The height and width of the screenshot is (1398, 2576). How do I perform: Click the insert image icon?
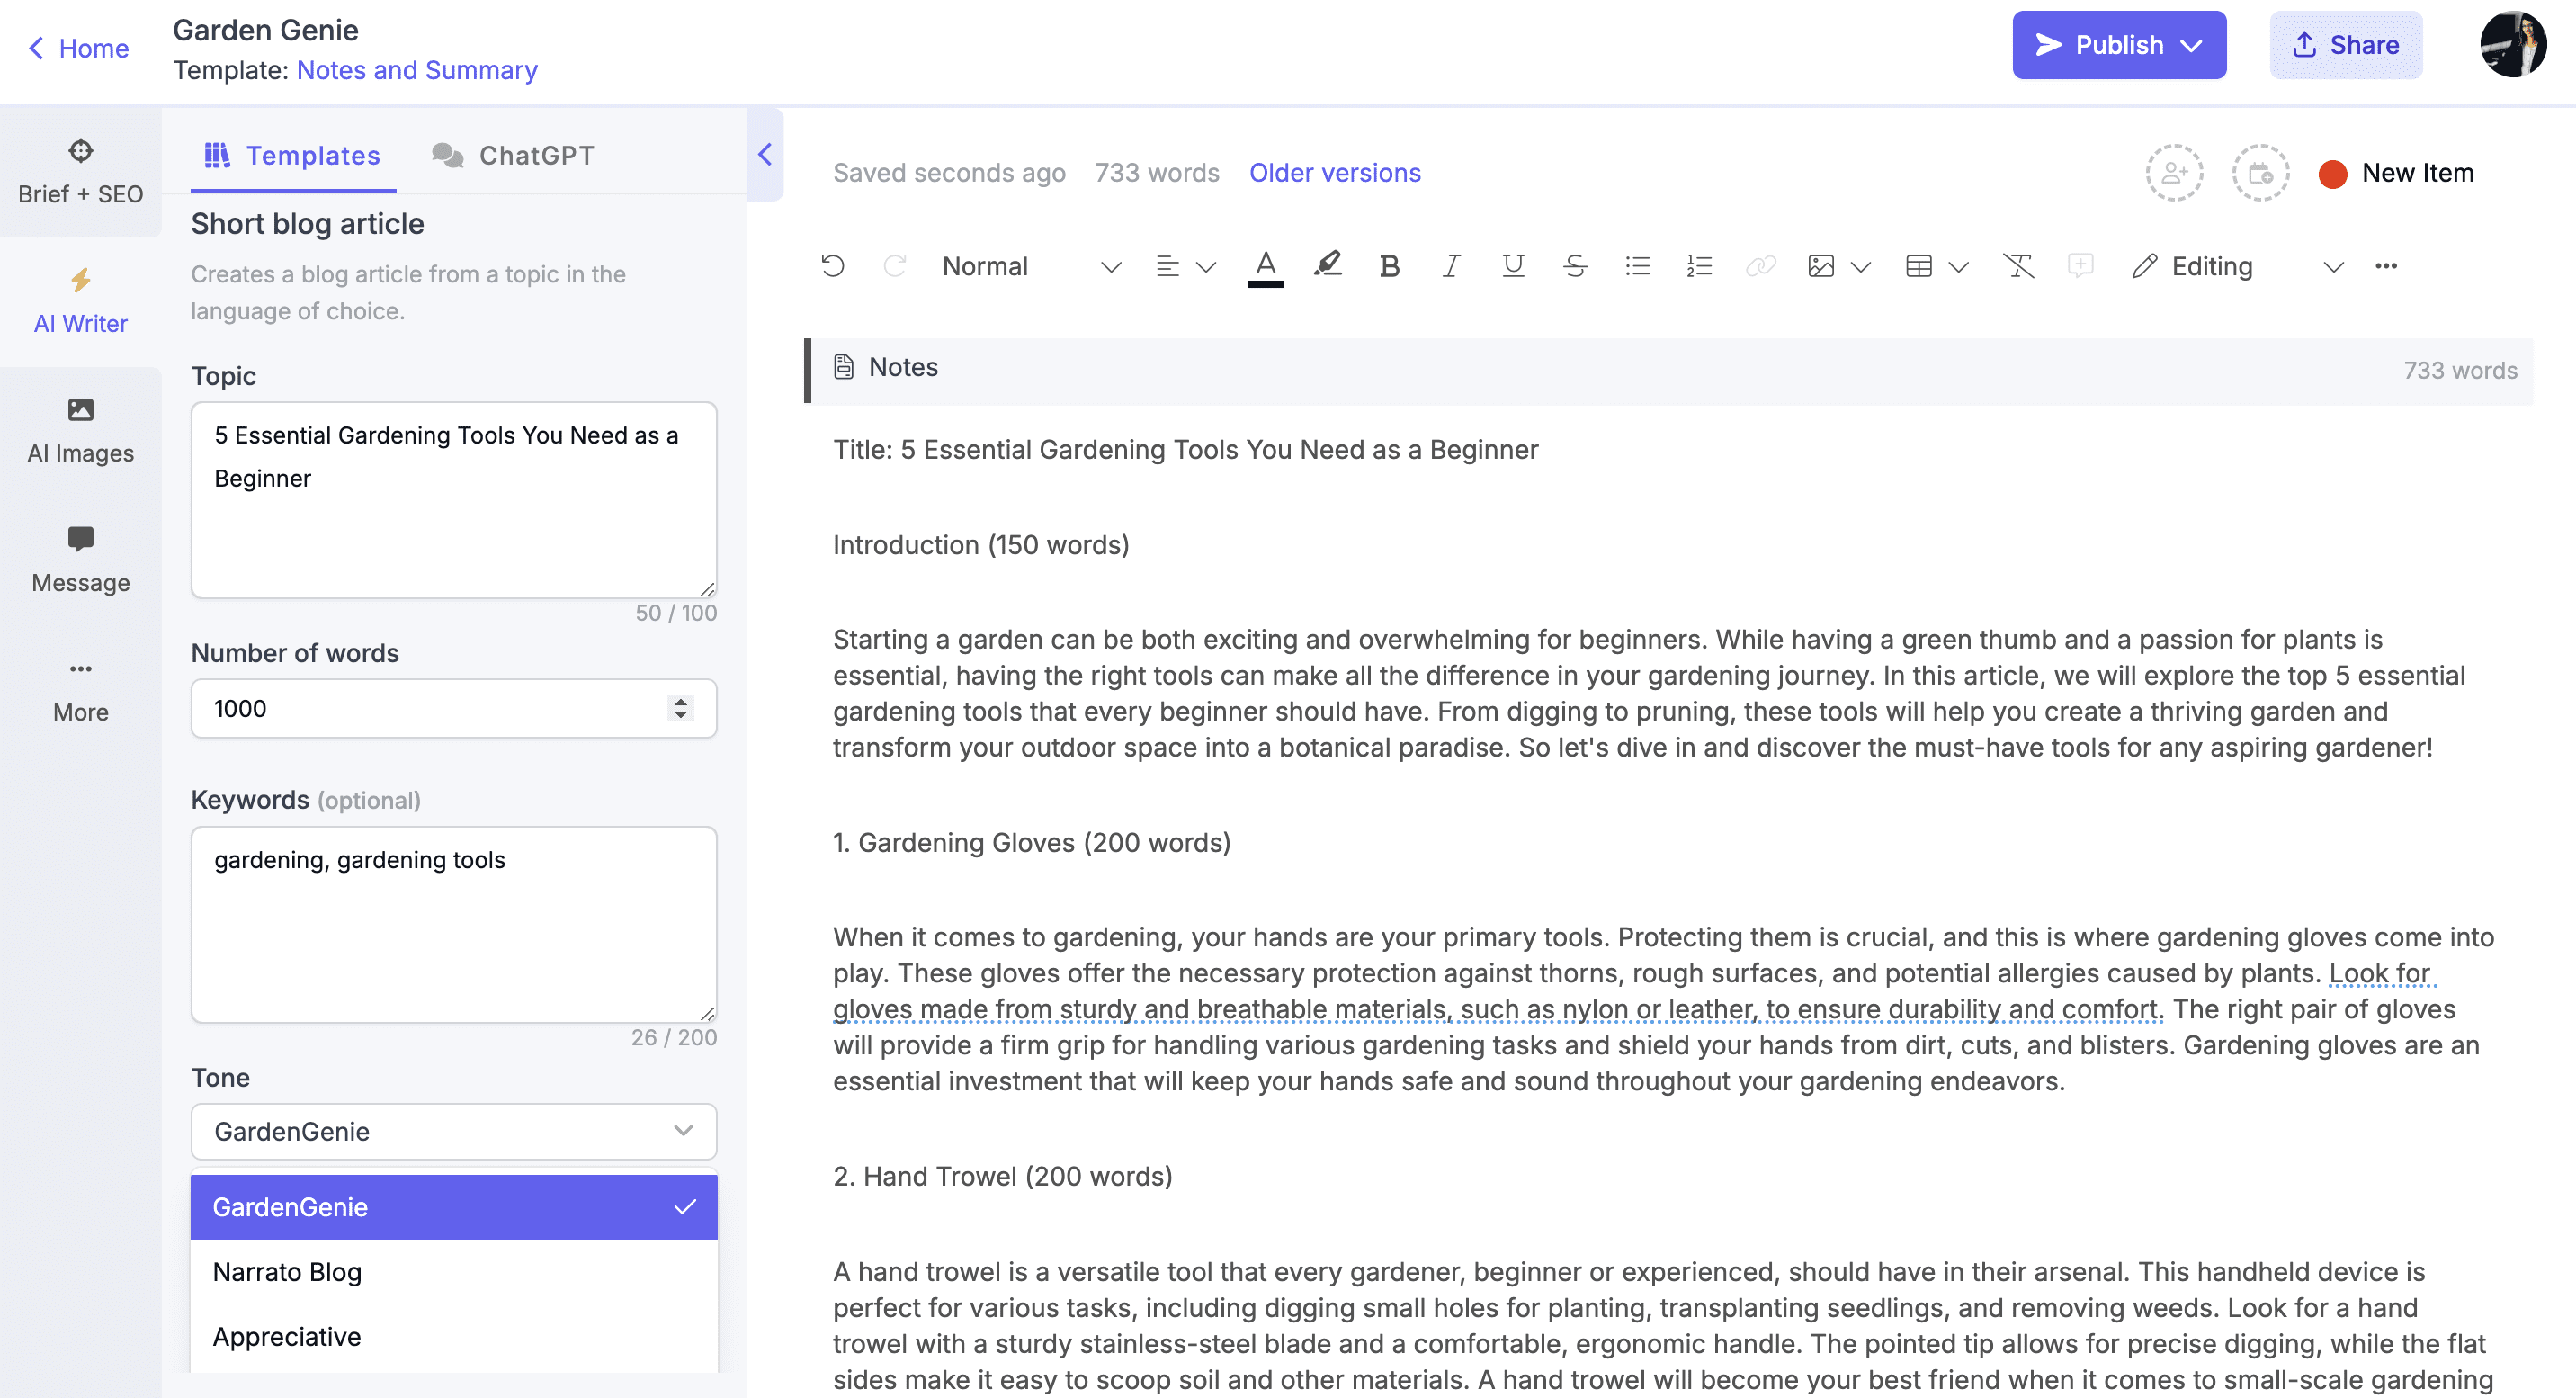tap(1821, 266)
